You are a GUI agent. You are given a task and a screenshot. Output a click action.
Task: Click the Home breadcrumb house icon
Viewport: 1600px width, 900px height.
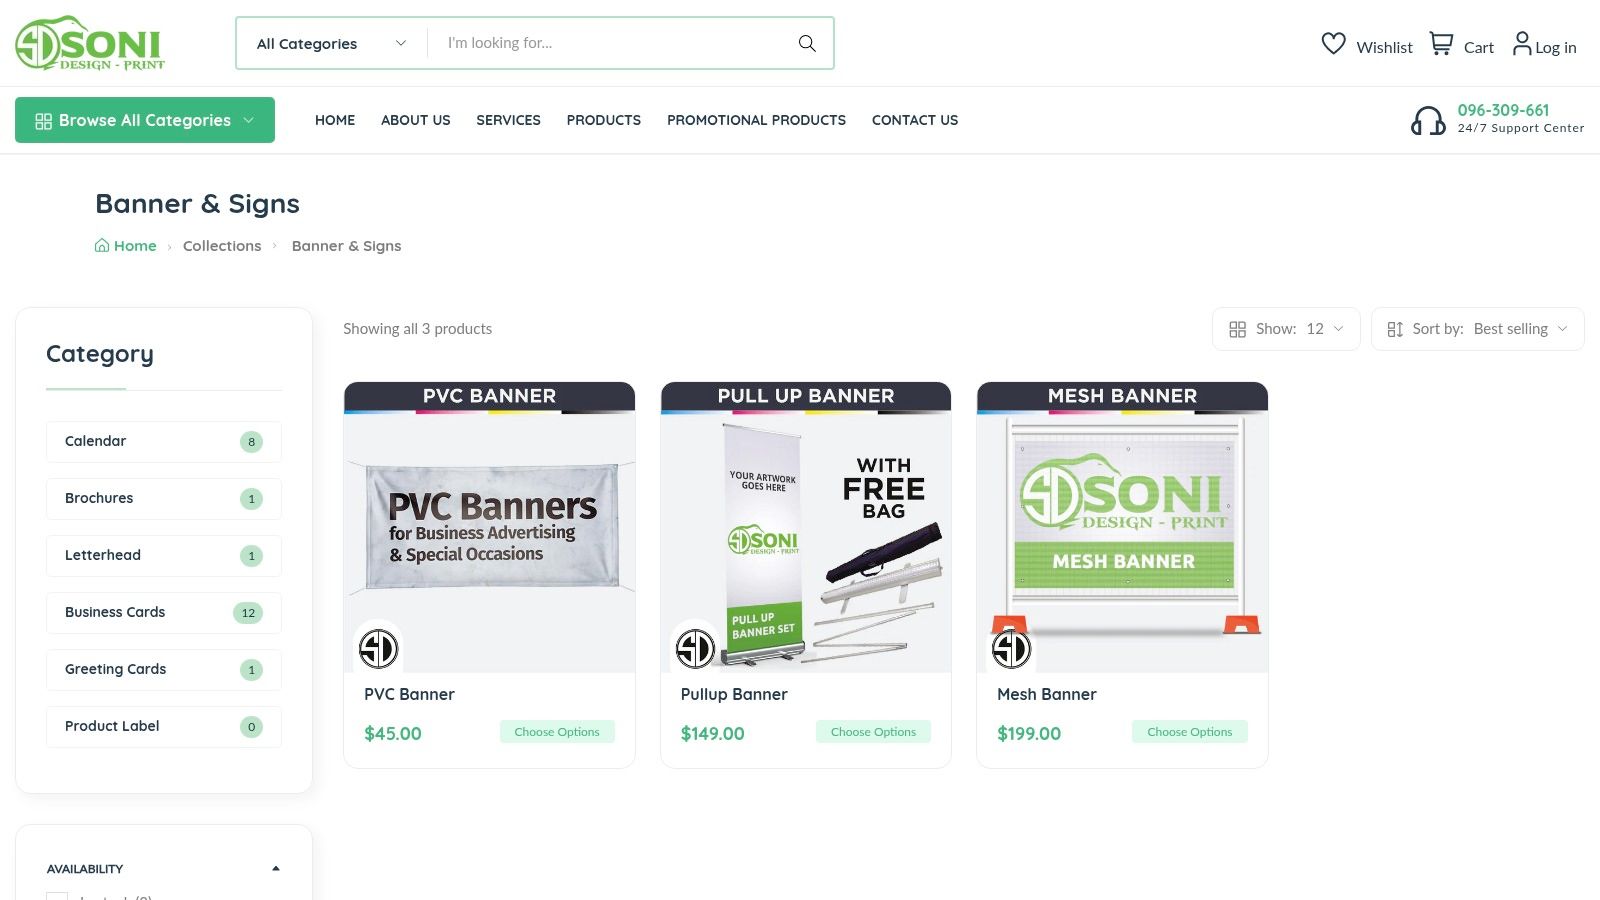point(102,246)
